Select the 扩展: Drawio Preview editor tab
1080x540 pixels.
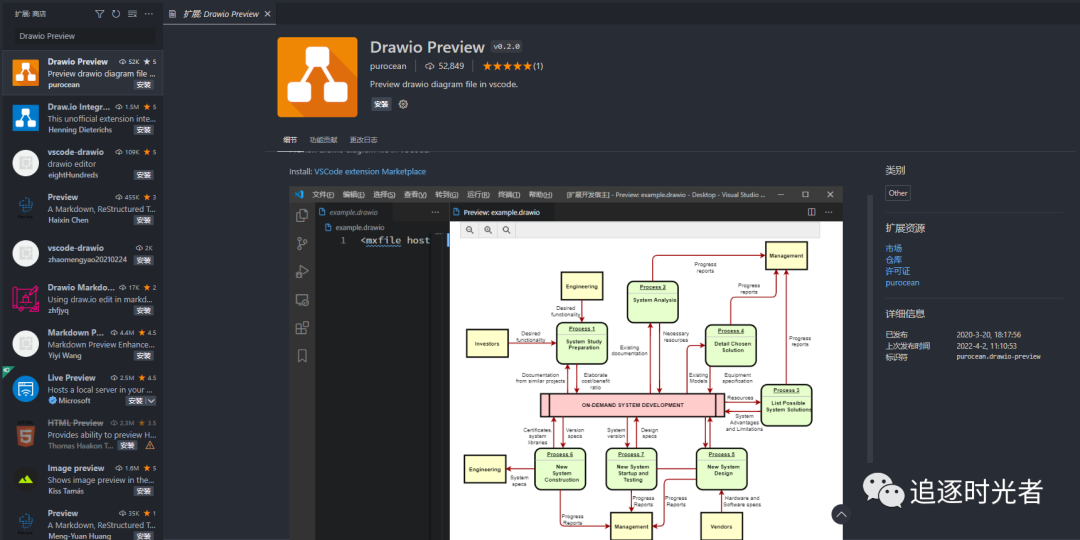pos(220,14)
